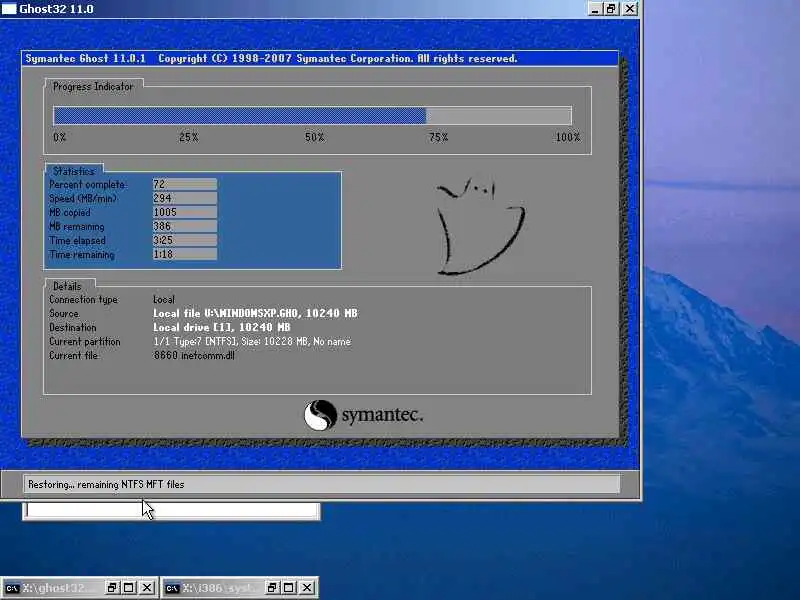Screen dimensions: 800x600
Task: Click the current file inetcomm.dll text
Action: 194,356
